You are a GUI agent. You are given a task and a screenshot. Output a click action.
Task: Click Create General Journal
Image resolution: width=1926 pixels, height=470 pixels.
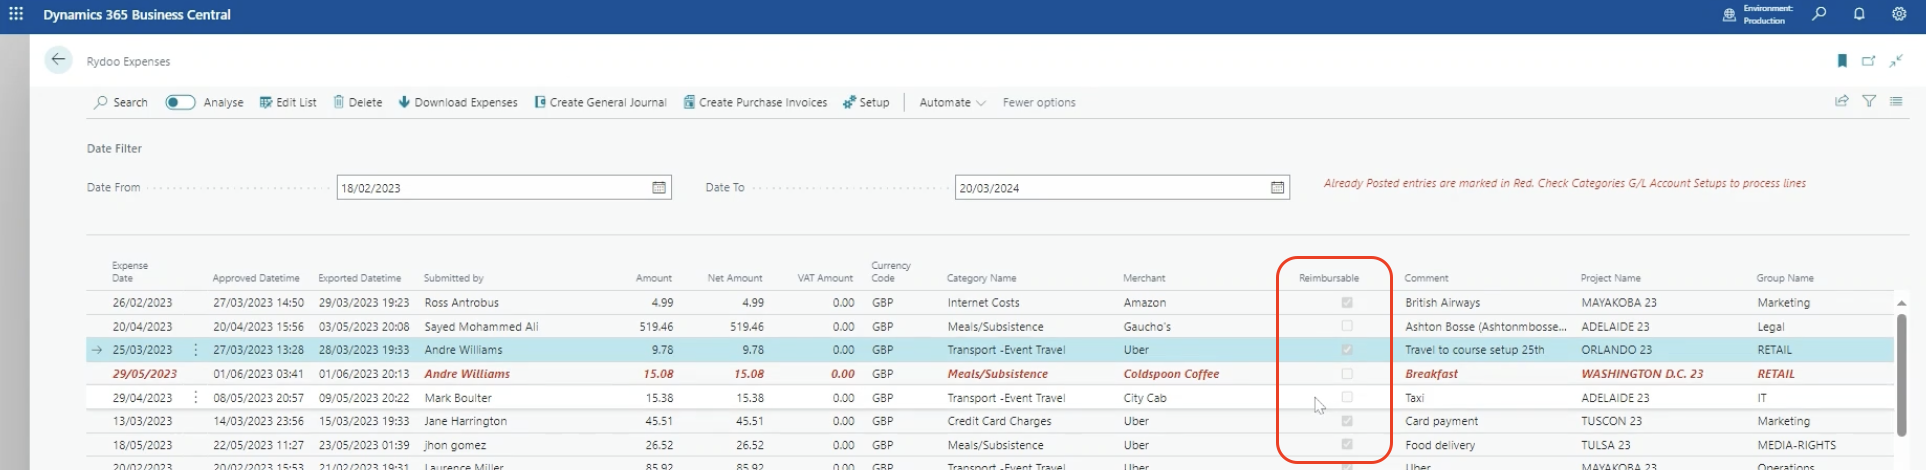(x=600, y=102)
